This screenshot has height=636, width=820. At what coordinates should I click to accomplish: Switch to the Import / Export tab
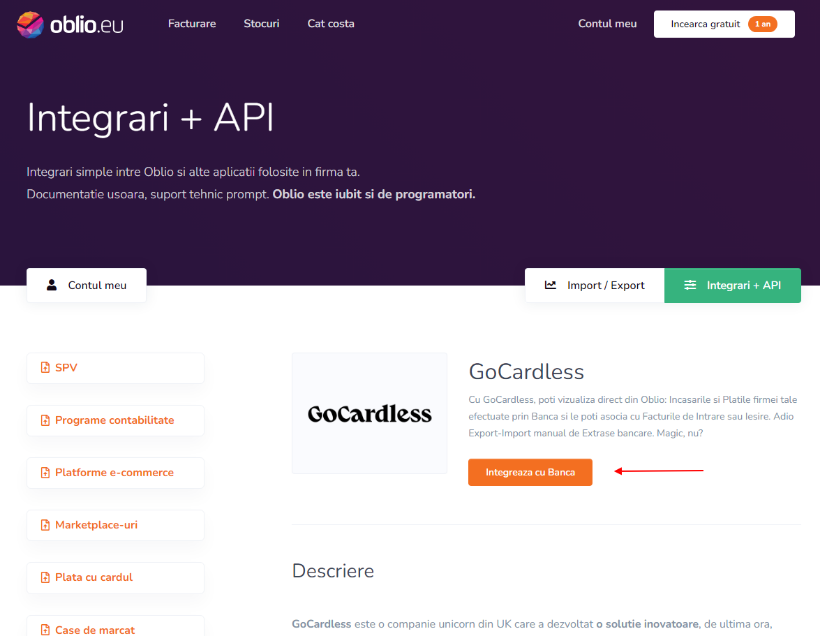pos(595,285)
